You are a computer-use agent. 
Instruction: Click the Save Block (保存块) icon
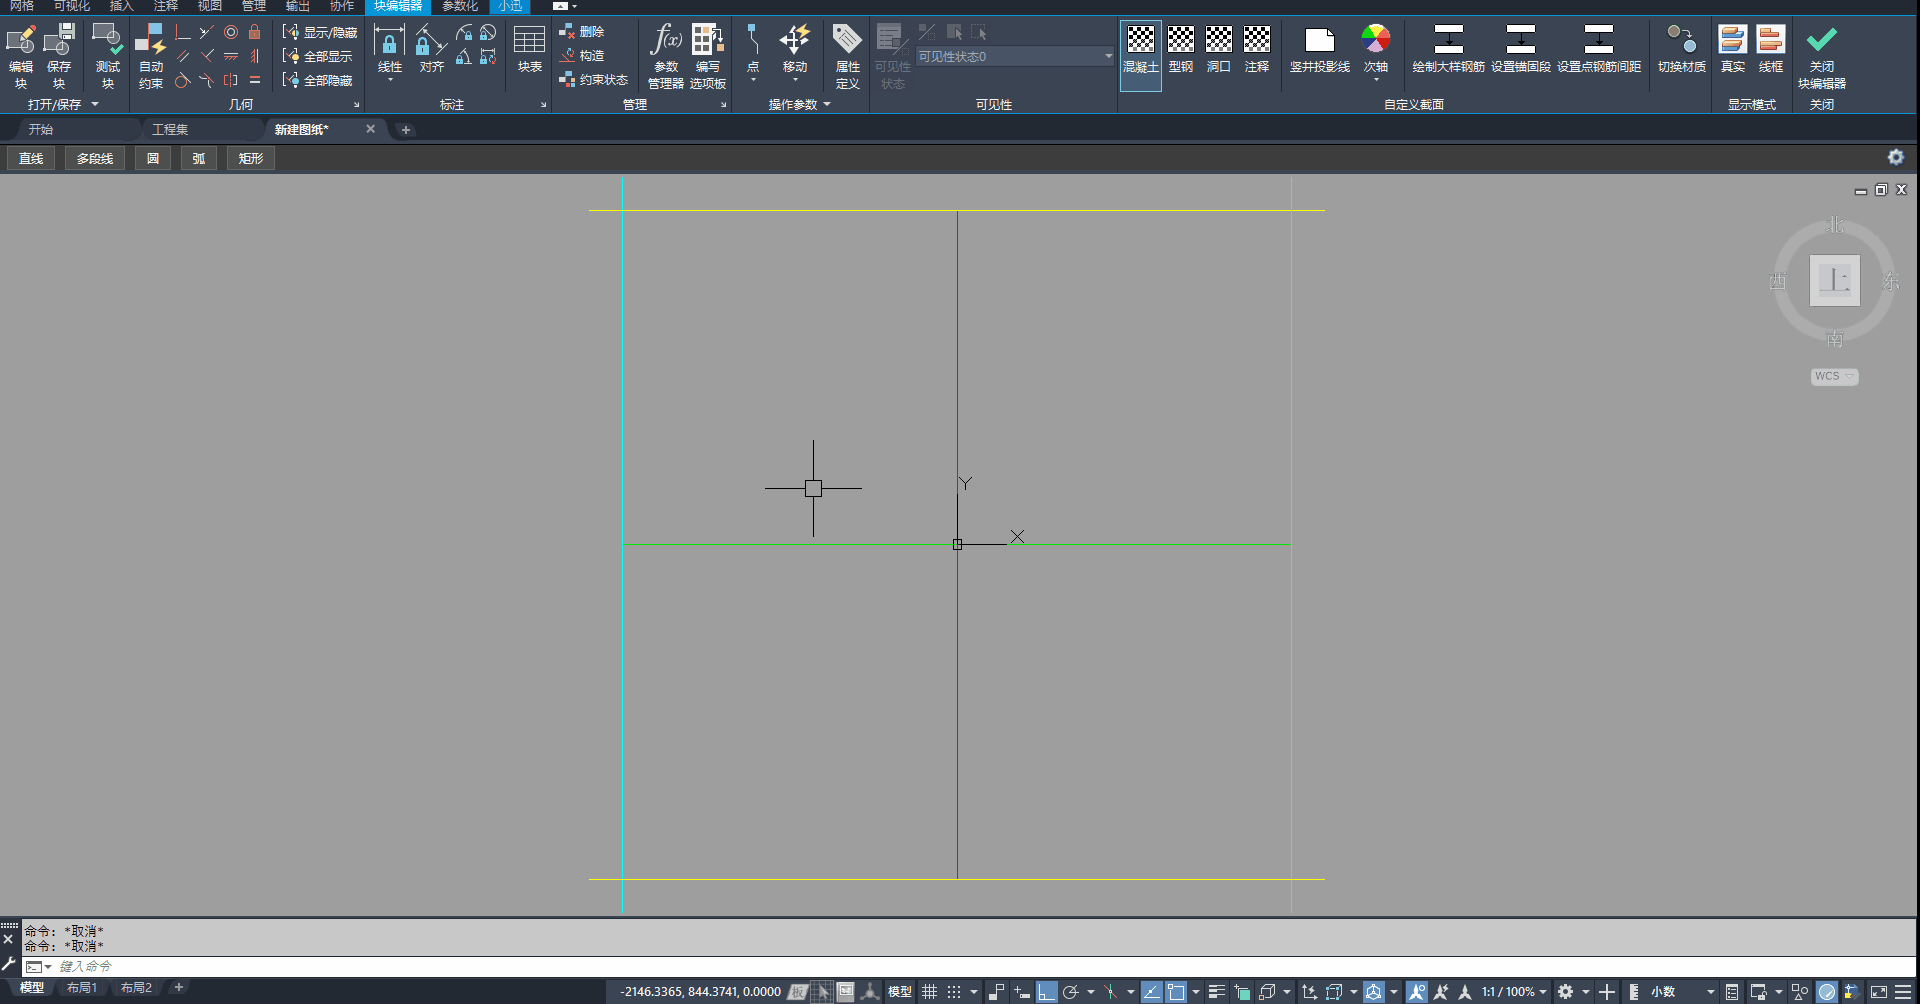point(59,40)
